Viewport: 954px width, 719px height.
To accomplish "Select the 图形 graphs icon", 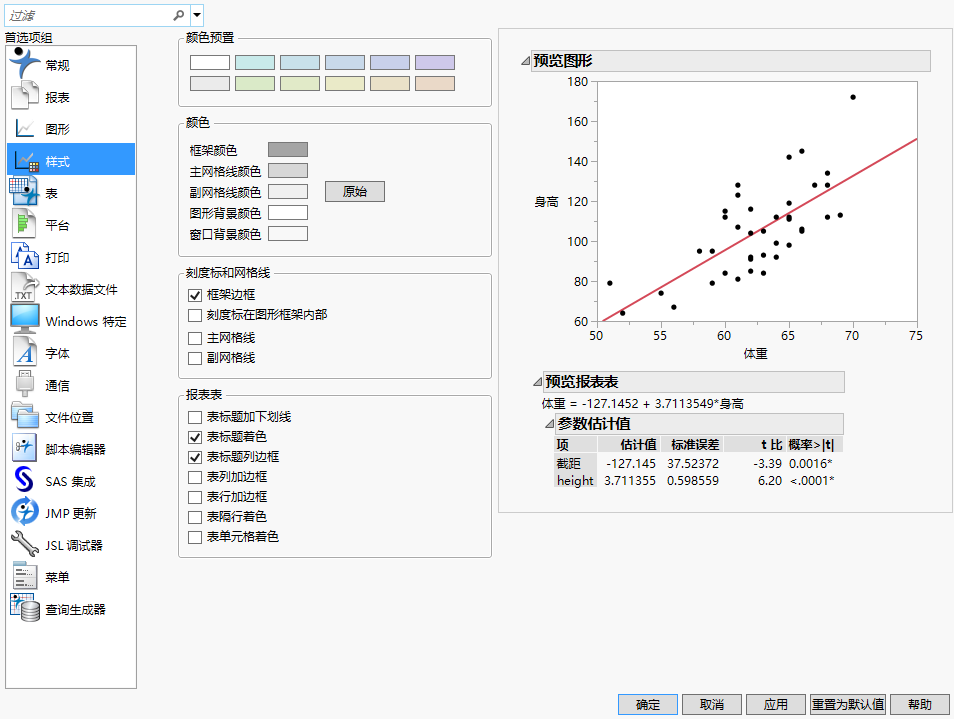I will pos(24,128).
